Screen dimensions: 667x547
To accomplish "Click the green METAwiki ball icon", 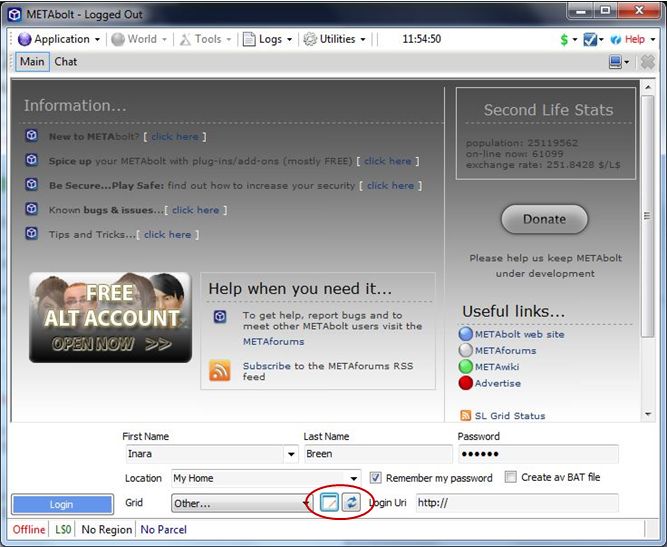I will (465, 367).
